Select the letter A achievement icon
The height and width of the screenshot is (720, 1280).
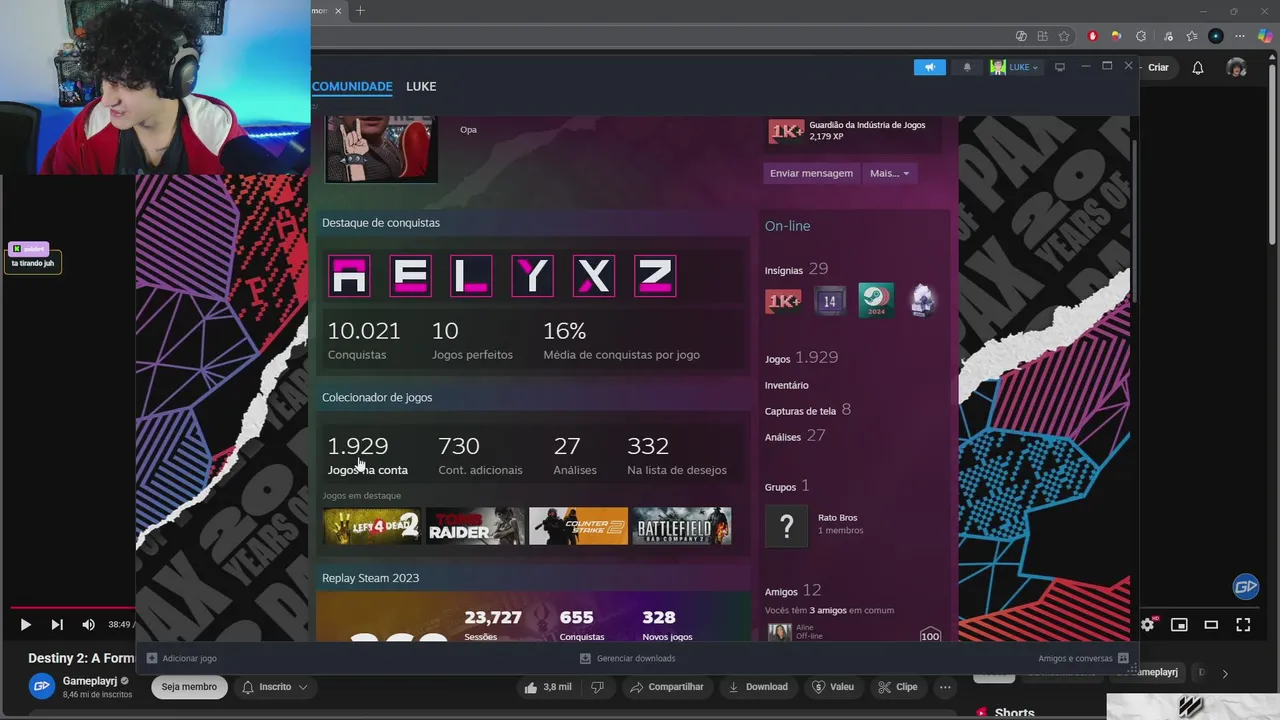click(x=349, y=276)
